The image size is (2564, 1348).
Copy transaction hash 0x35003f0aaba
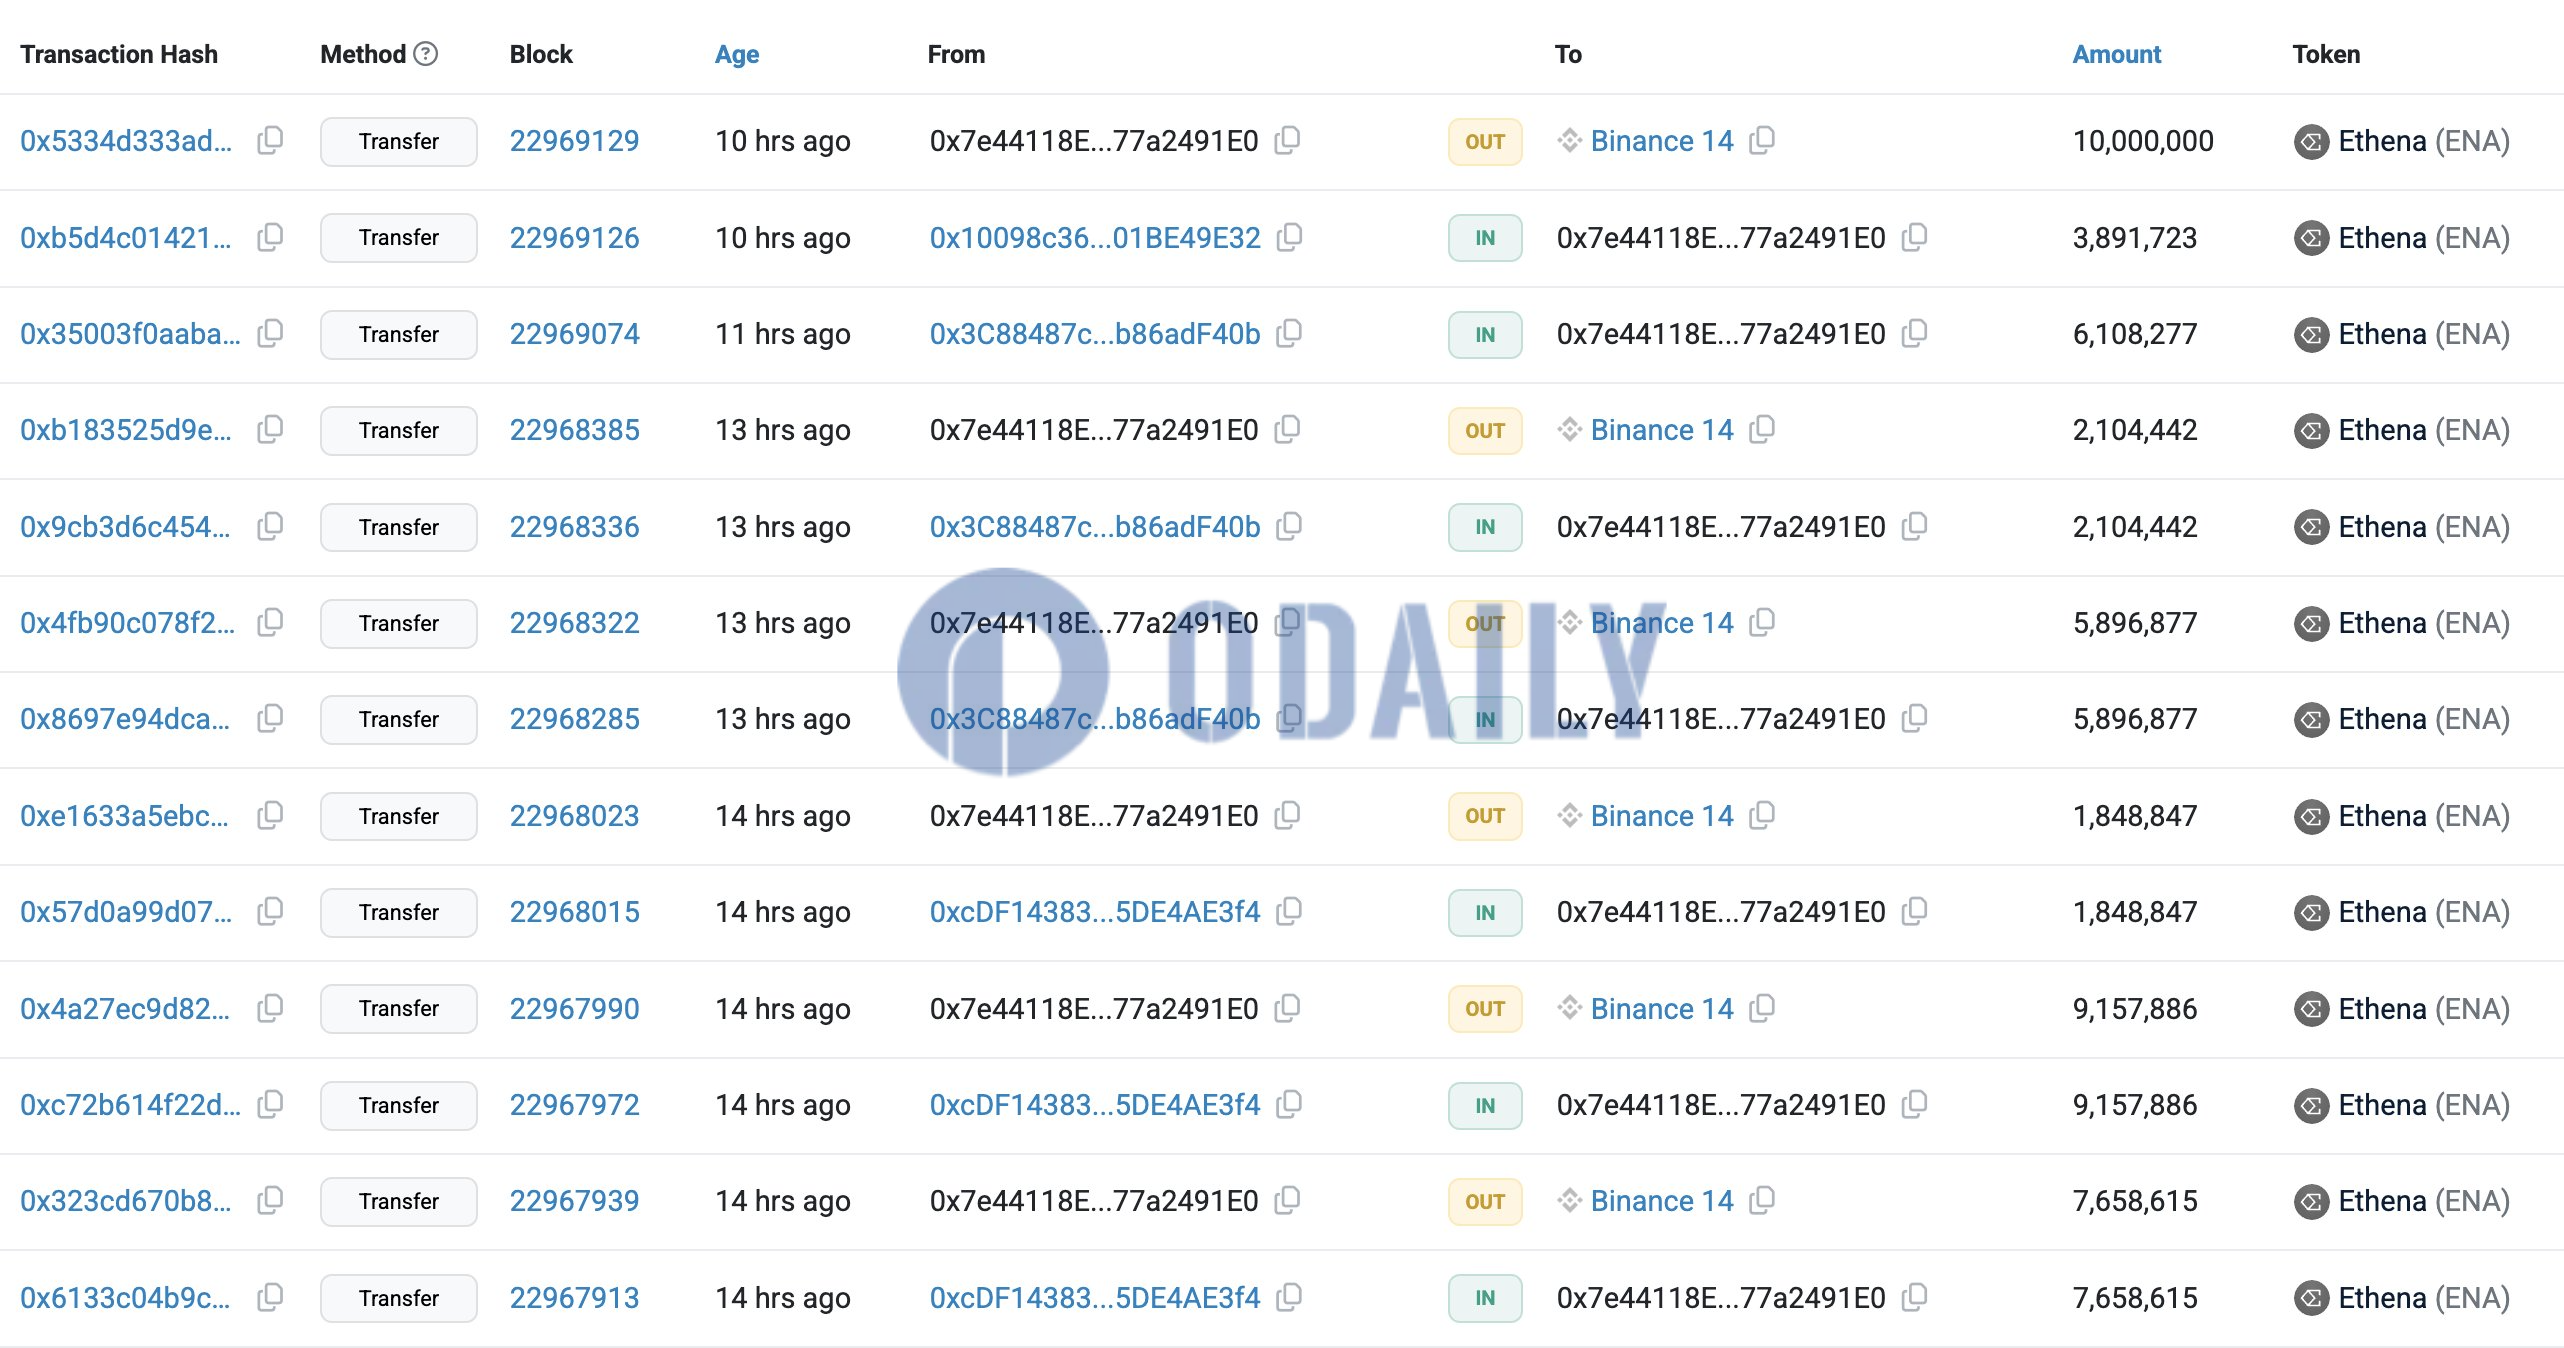(270, 334)
